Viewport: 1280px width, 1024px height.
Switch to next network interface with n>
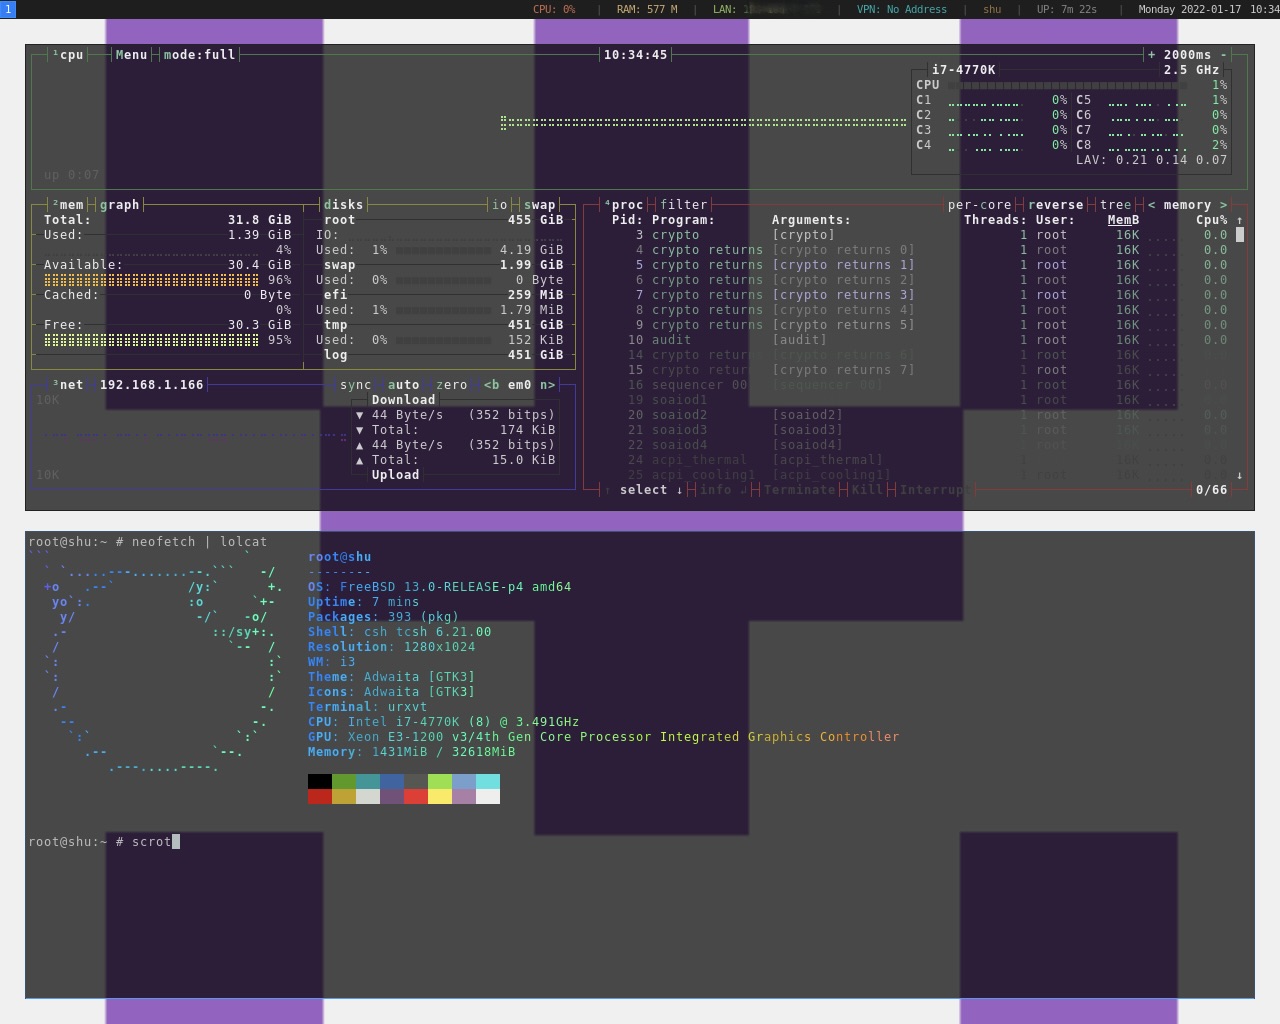coord(547,385)
